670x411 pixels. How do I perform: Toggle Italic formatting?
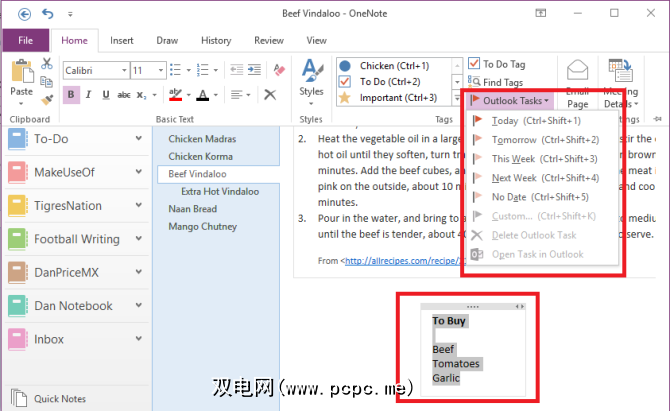(88, 95)
